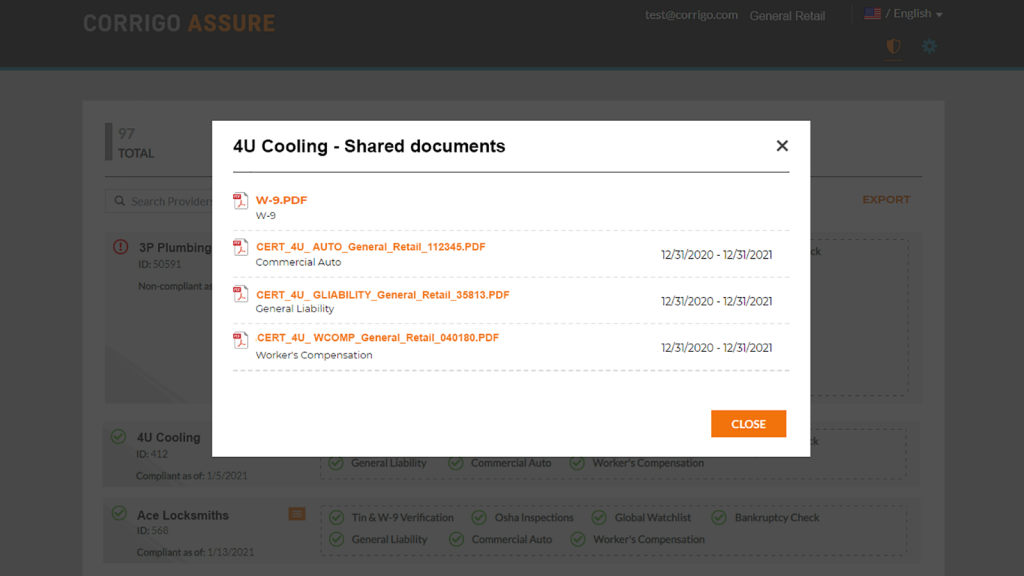Click 4U Cooling General Liability check icon
Image resolution: width=1024 pixels, height=576 pixels.
click(x=336, y=463)
